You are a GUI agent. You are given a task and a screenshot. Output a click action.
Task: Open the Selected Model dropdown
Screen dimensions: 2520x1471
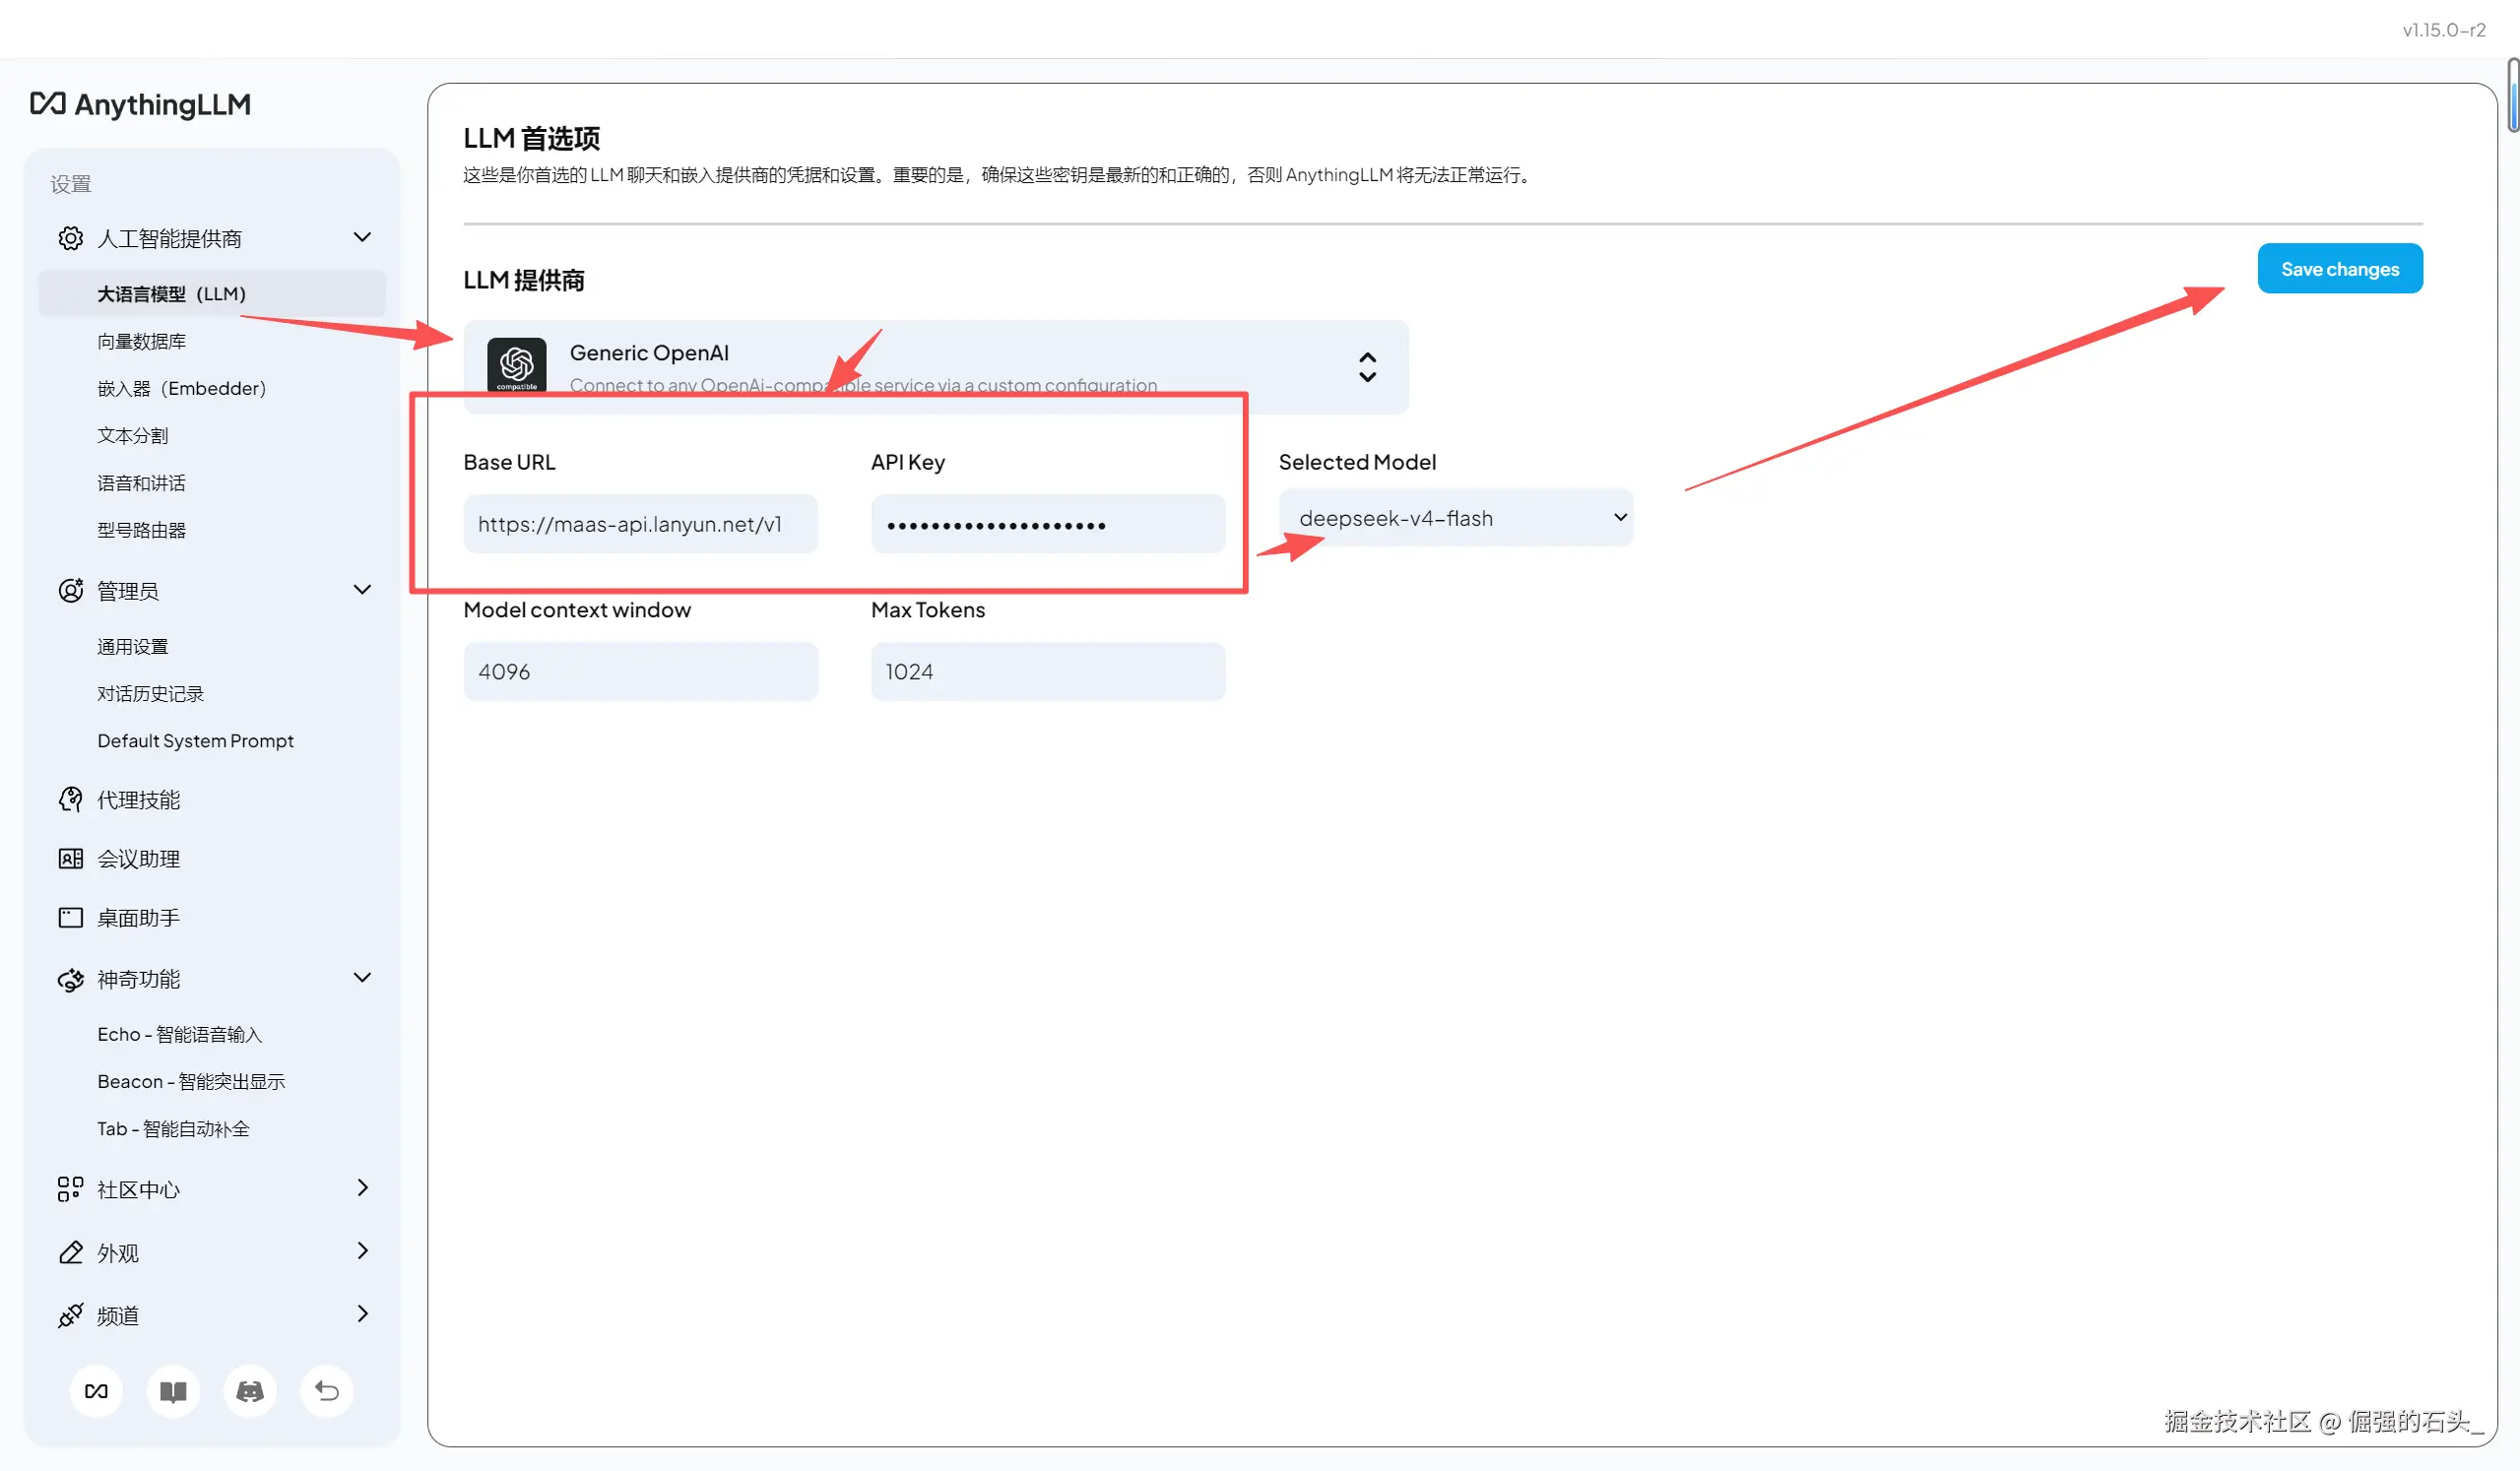pyautogui.click(x=1455, y=518)
